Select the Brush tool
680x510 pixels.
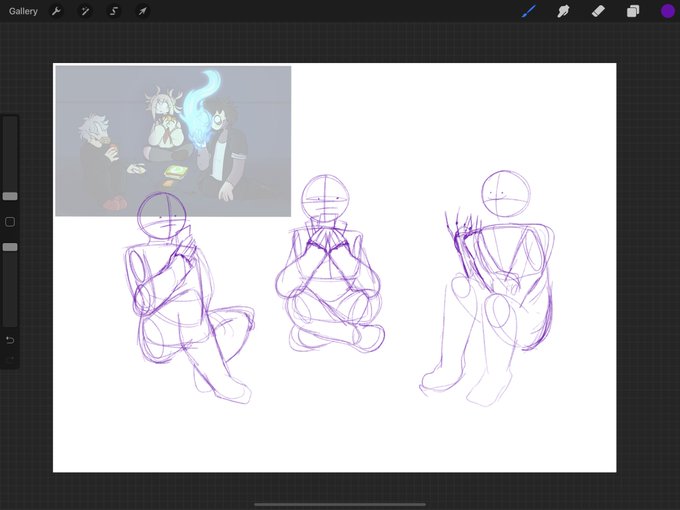529,11
